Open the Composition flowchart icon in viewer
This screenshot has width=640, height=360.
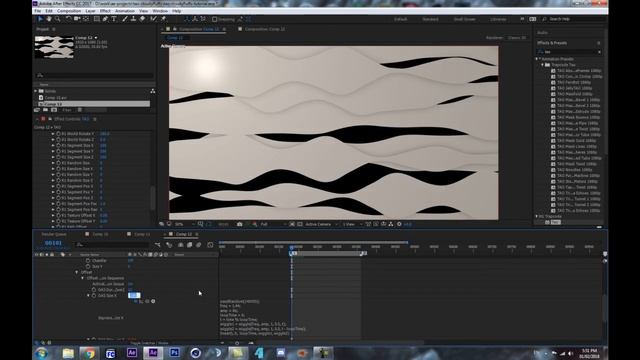click(391, 224)
